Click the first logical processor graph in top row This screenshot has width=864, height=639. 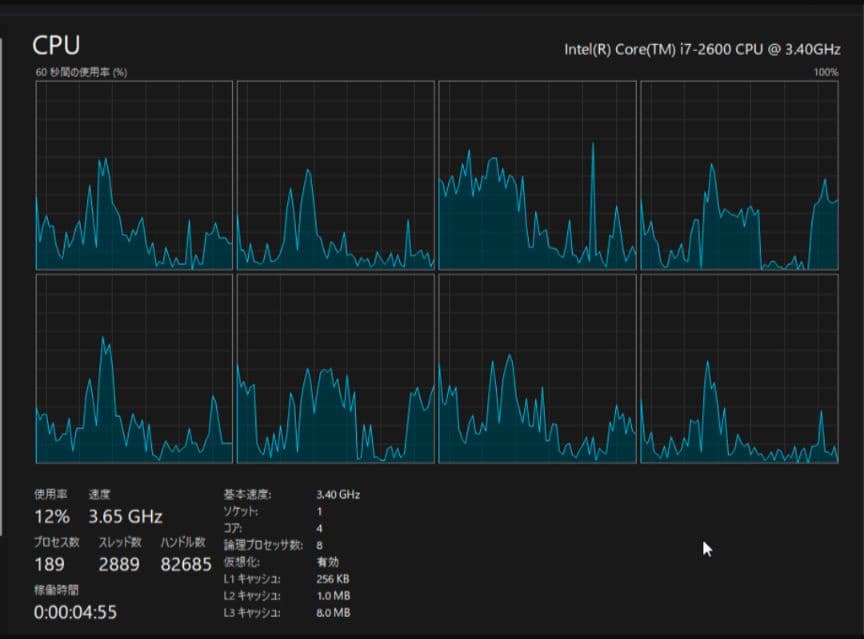coord(134,175)
